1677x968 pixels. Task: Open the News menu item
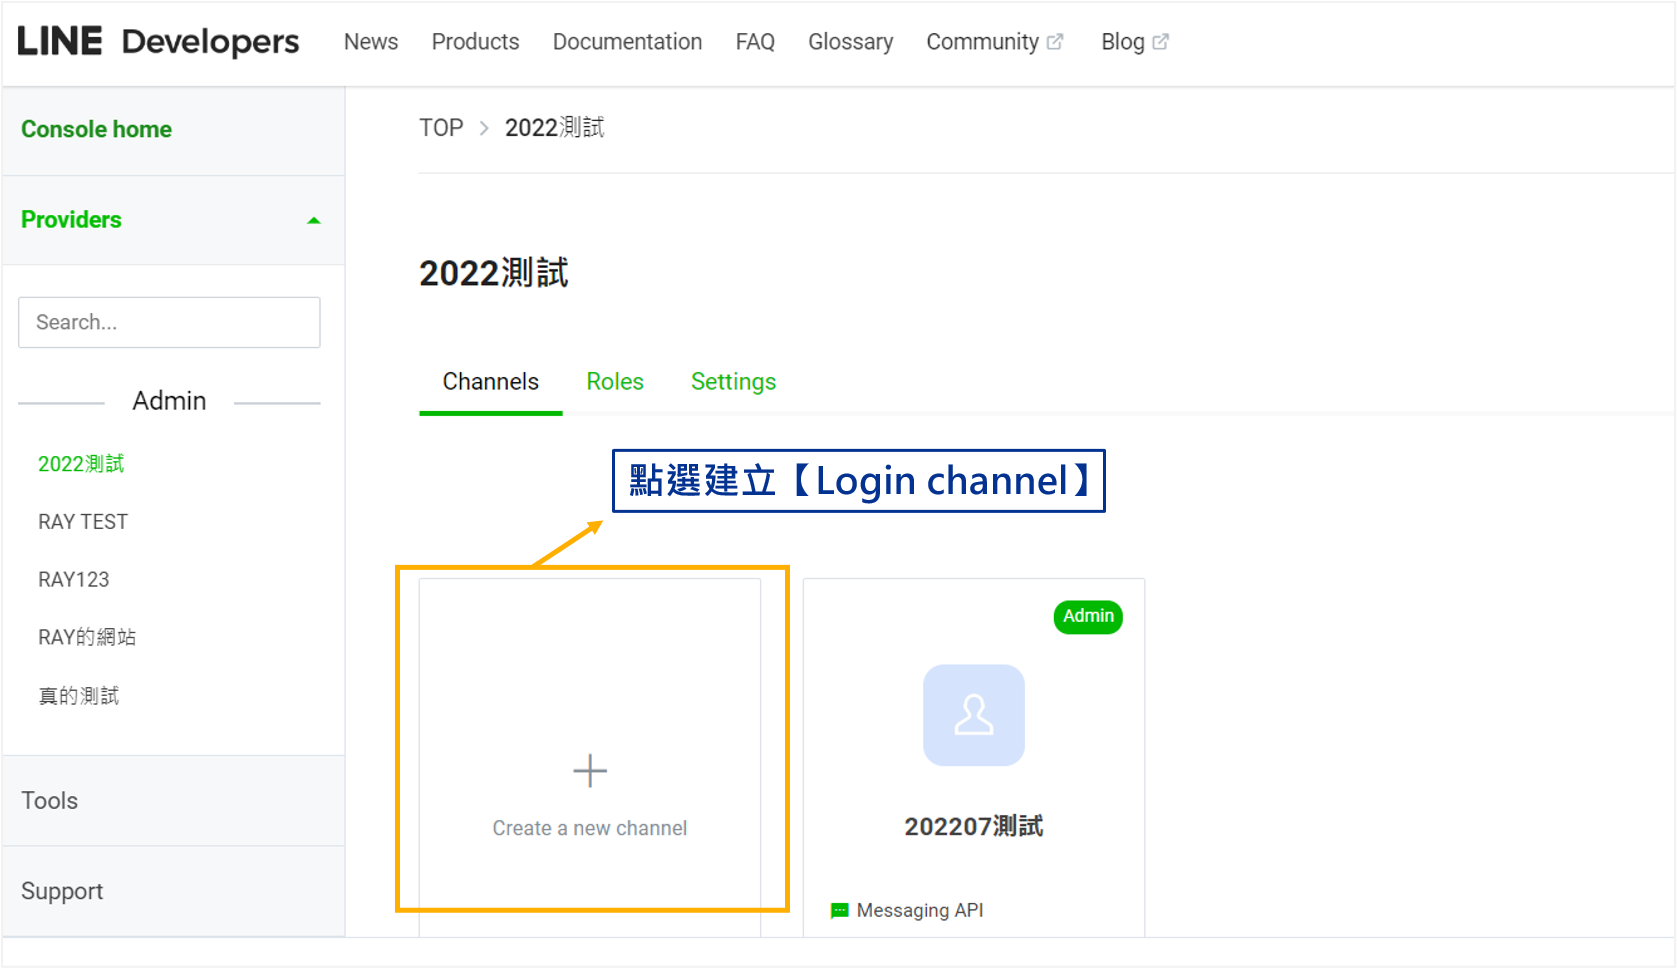tap(371, 41)
